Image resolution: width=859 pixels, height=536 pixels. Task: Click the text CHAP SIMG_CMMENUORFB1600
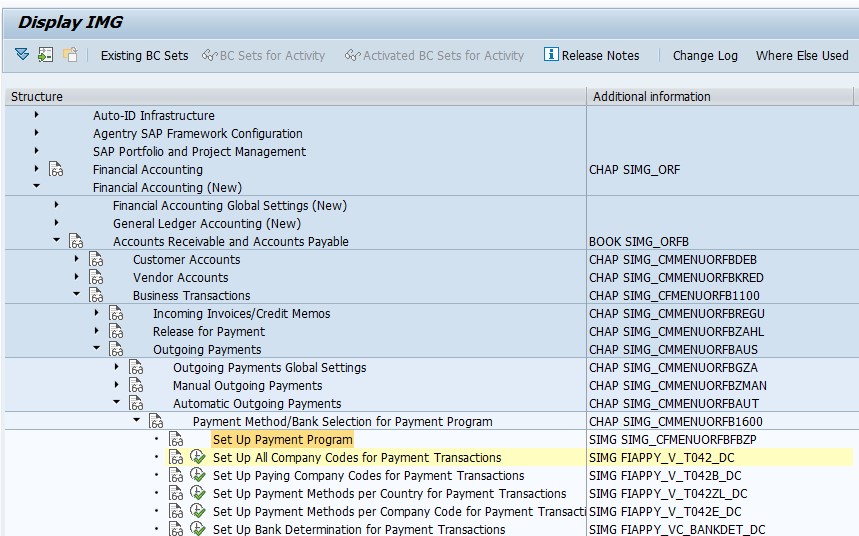676,421
